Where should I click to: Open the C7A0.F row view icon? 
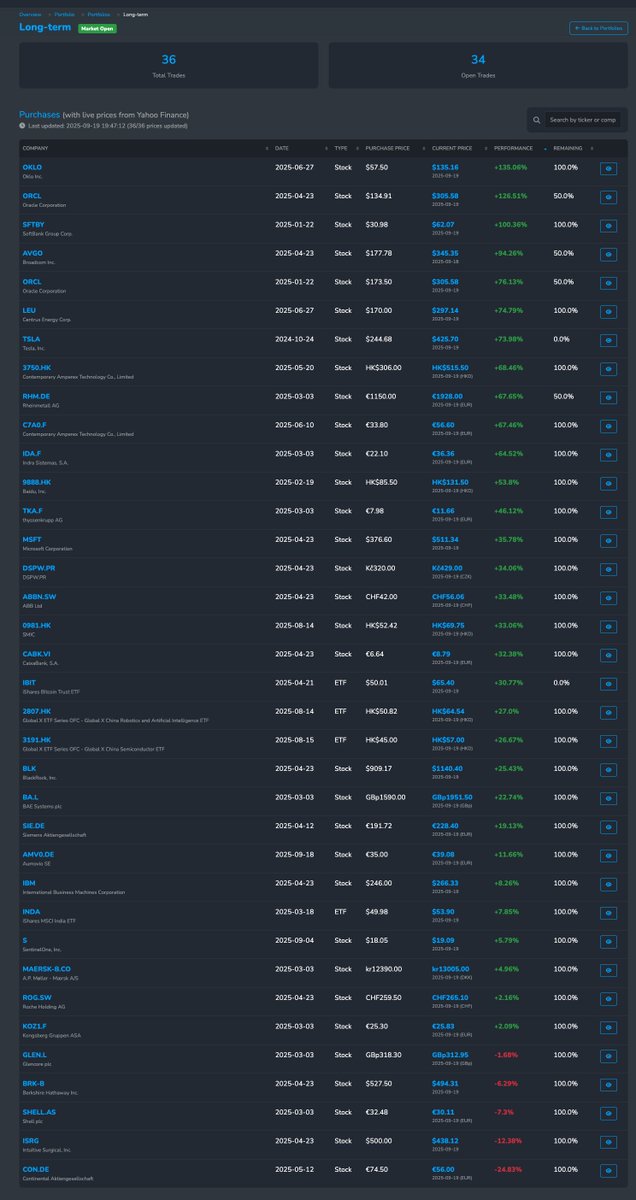[x=609, y=427]
